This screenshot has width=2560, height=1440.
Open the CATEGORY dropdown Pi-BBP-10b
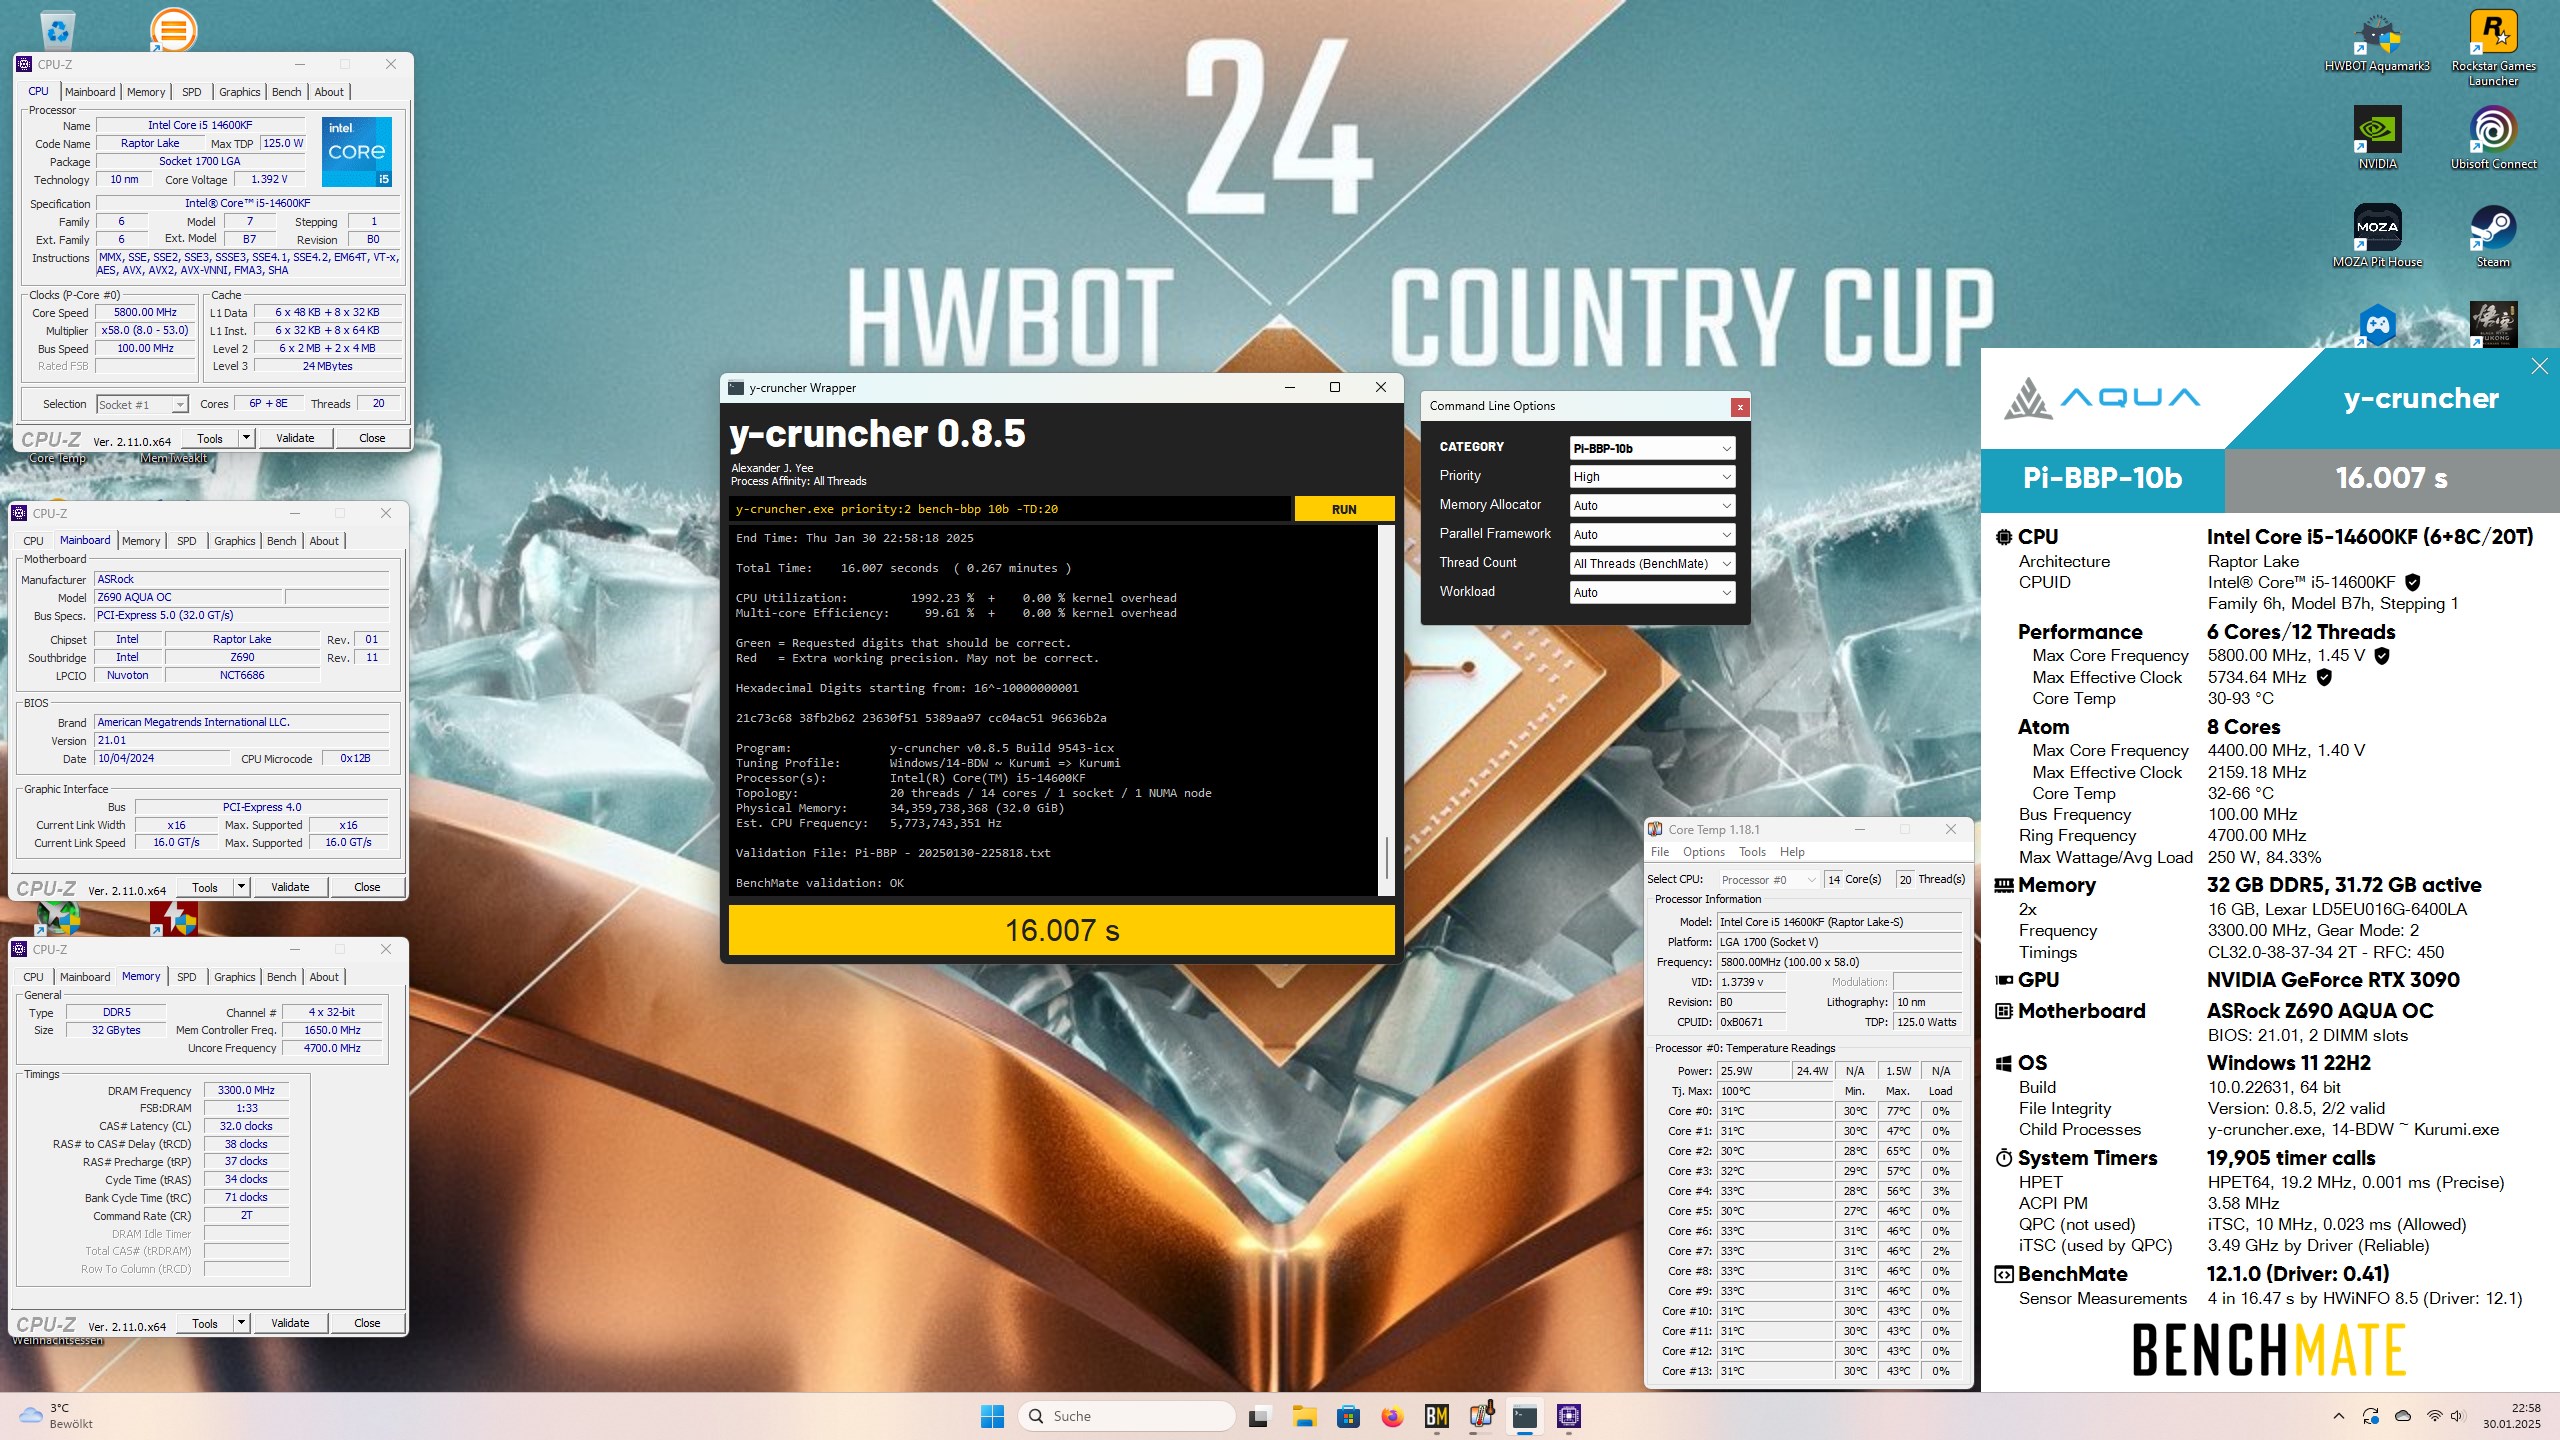pyautogui.click(x=1652, y=448)
